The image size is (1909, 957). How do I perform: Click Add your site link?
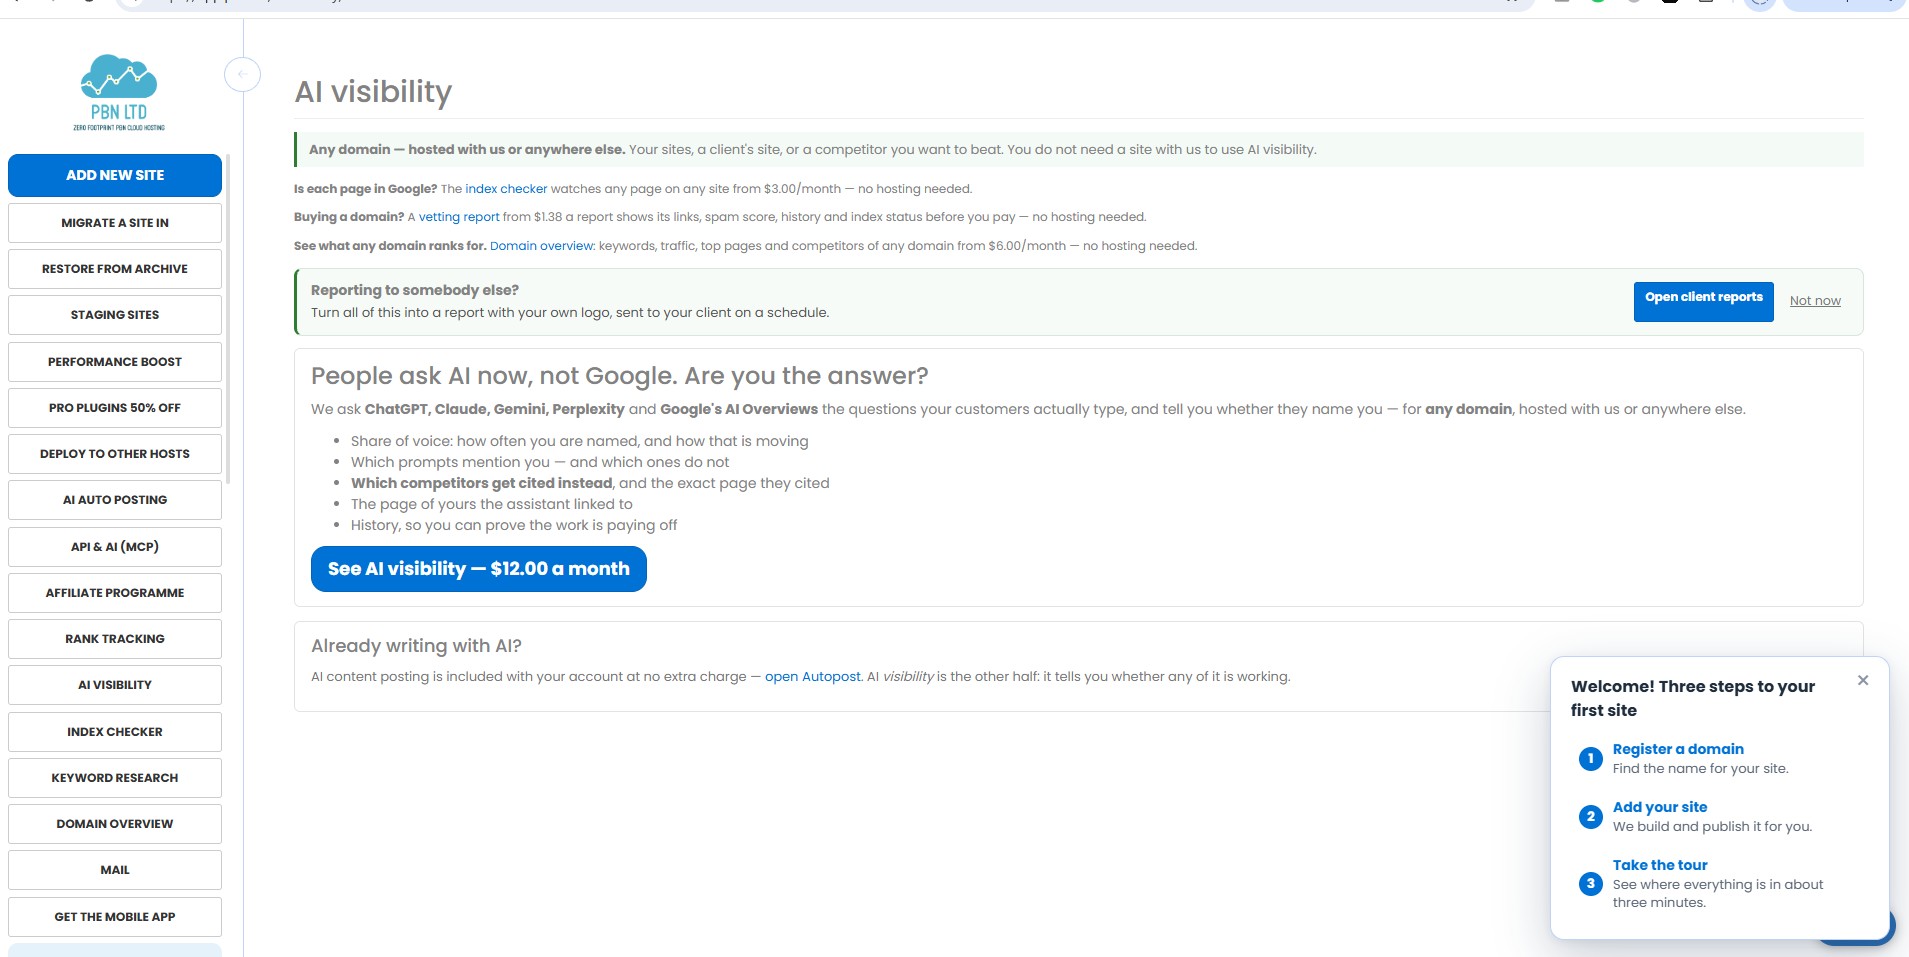click(x=1660, y=807)
